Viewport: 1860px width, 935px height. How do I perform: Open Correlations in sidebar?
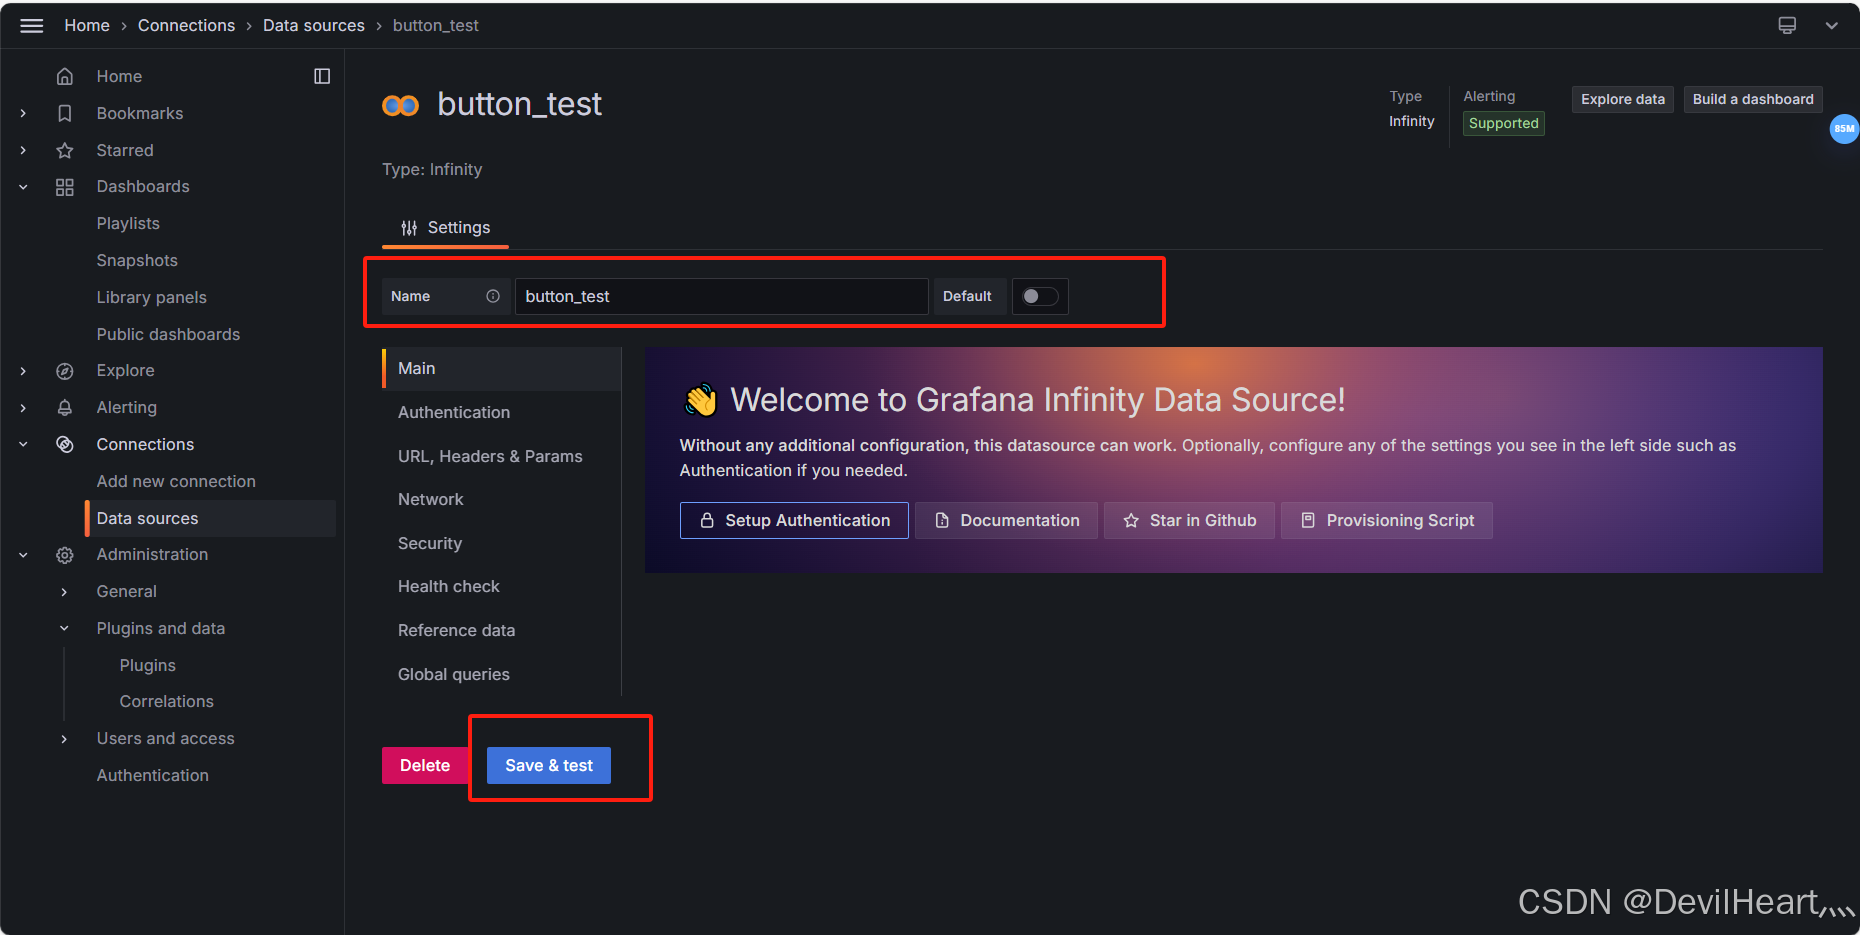(x=166, y=702)
